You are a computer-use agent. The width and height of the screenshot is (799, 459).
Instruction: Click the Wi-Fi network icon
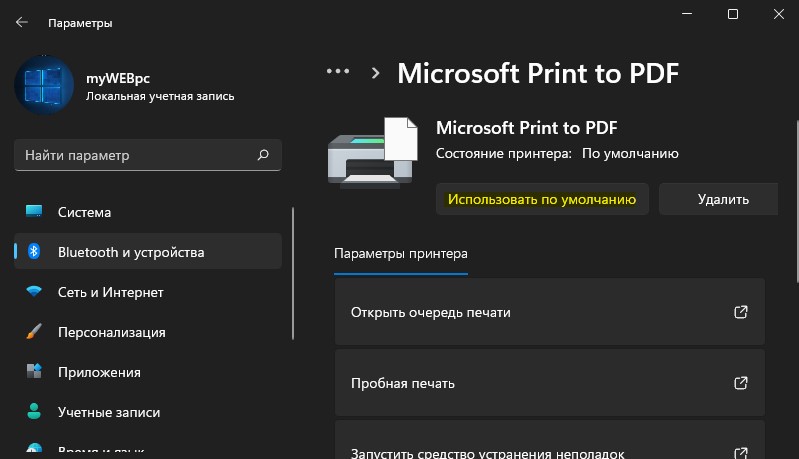(x=34, y=291)
